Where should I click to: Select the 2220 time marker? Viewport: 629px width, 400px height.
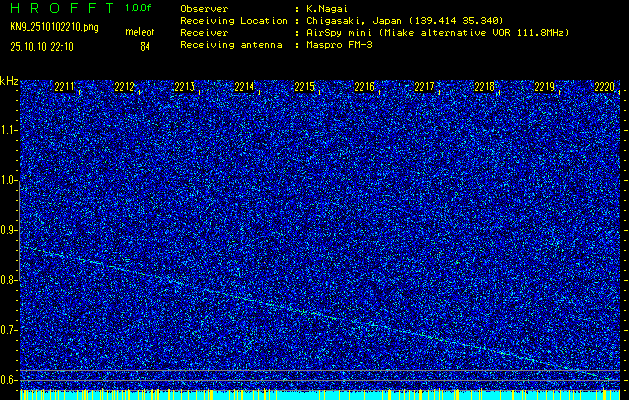pyautogui.click(x=604, y=88)
